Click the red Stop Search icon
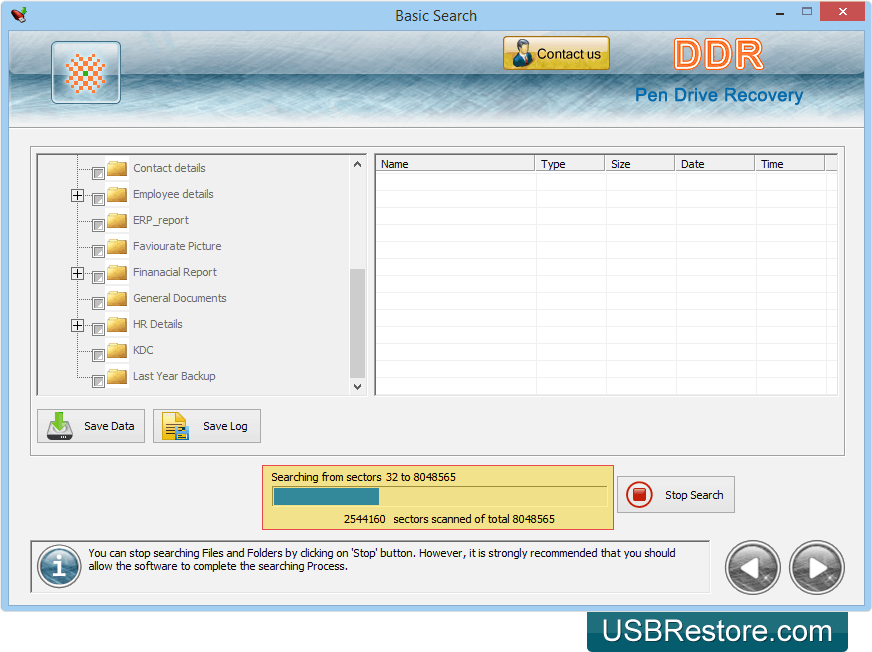872x652 pixels. pos(639,495)
